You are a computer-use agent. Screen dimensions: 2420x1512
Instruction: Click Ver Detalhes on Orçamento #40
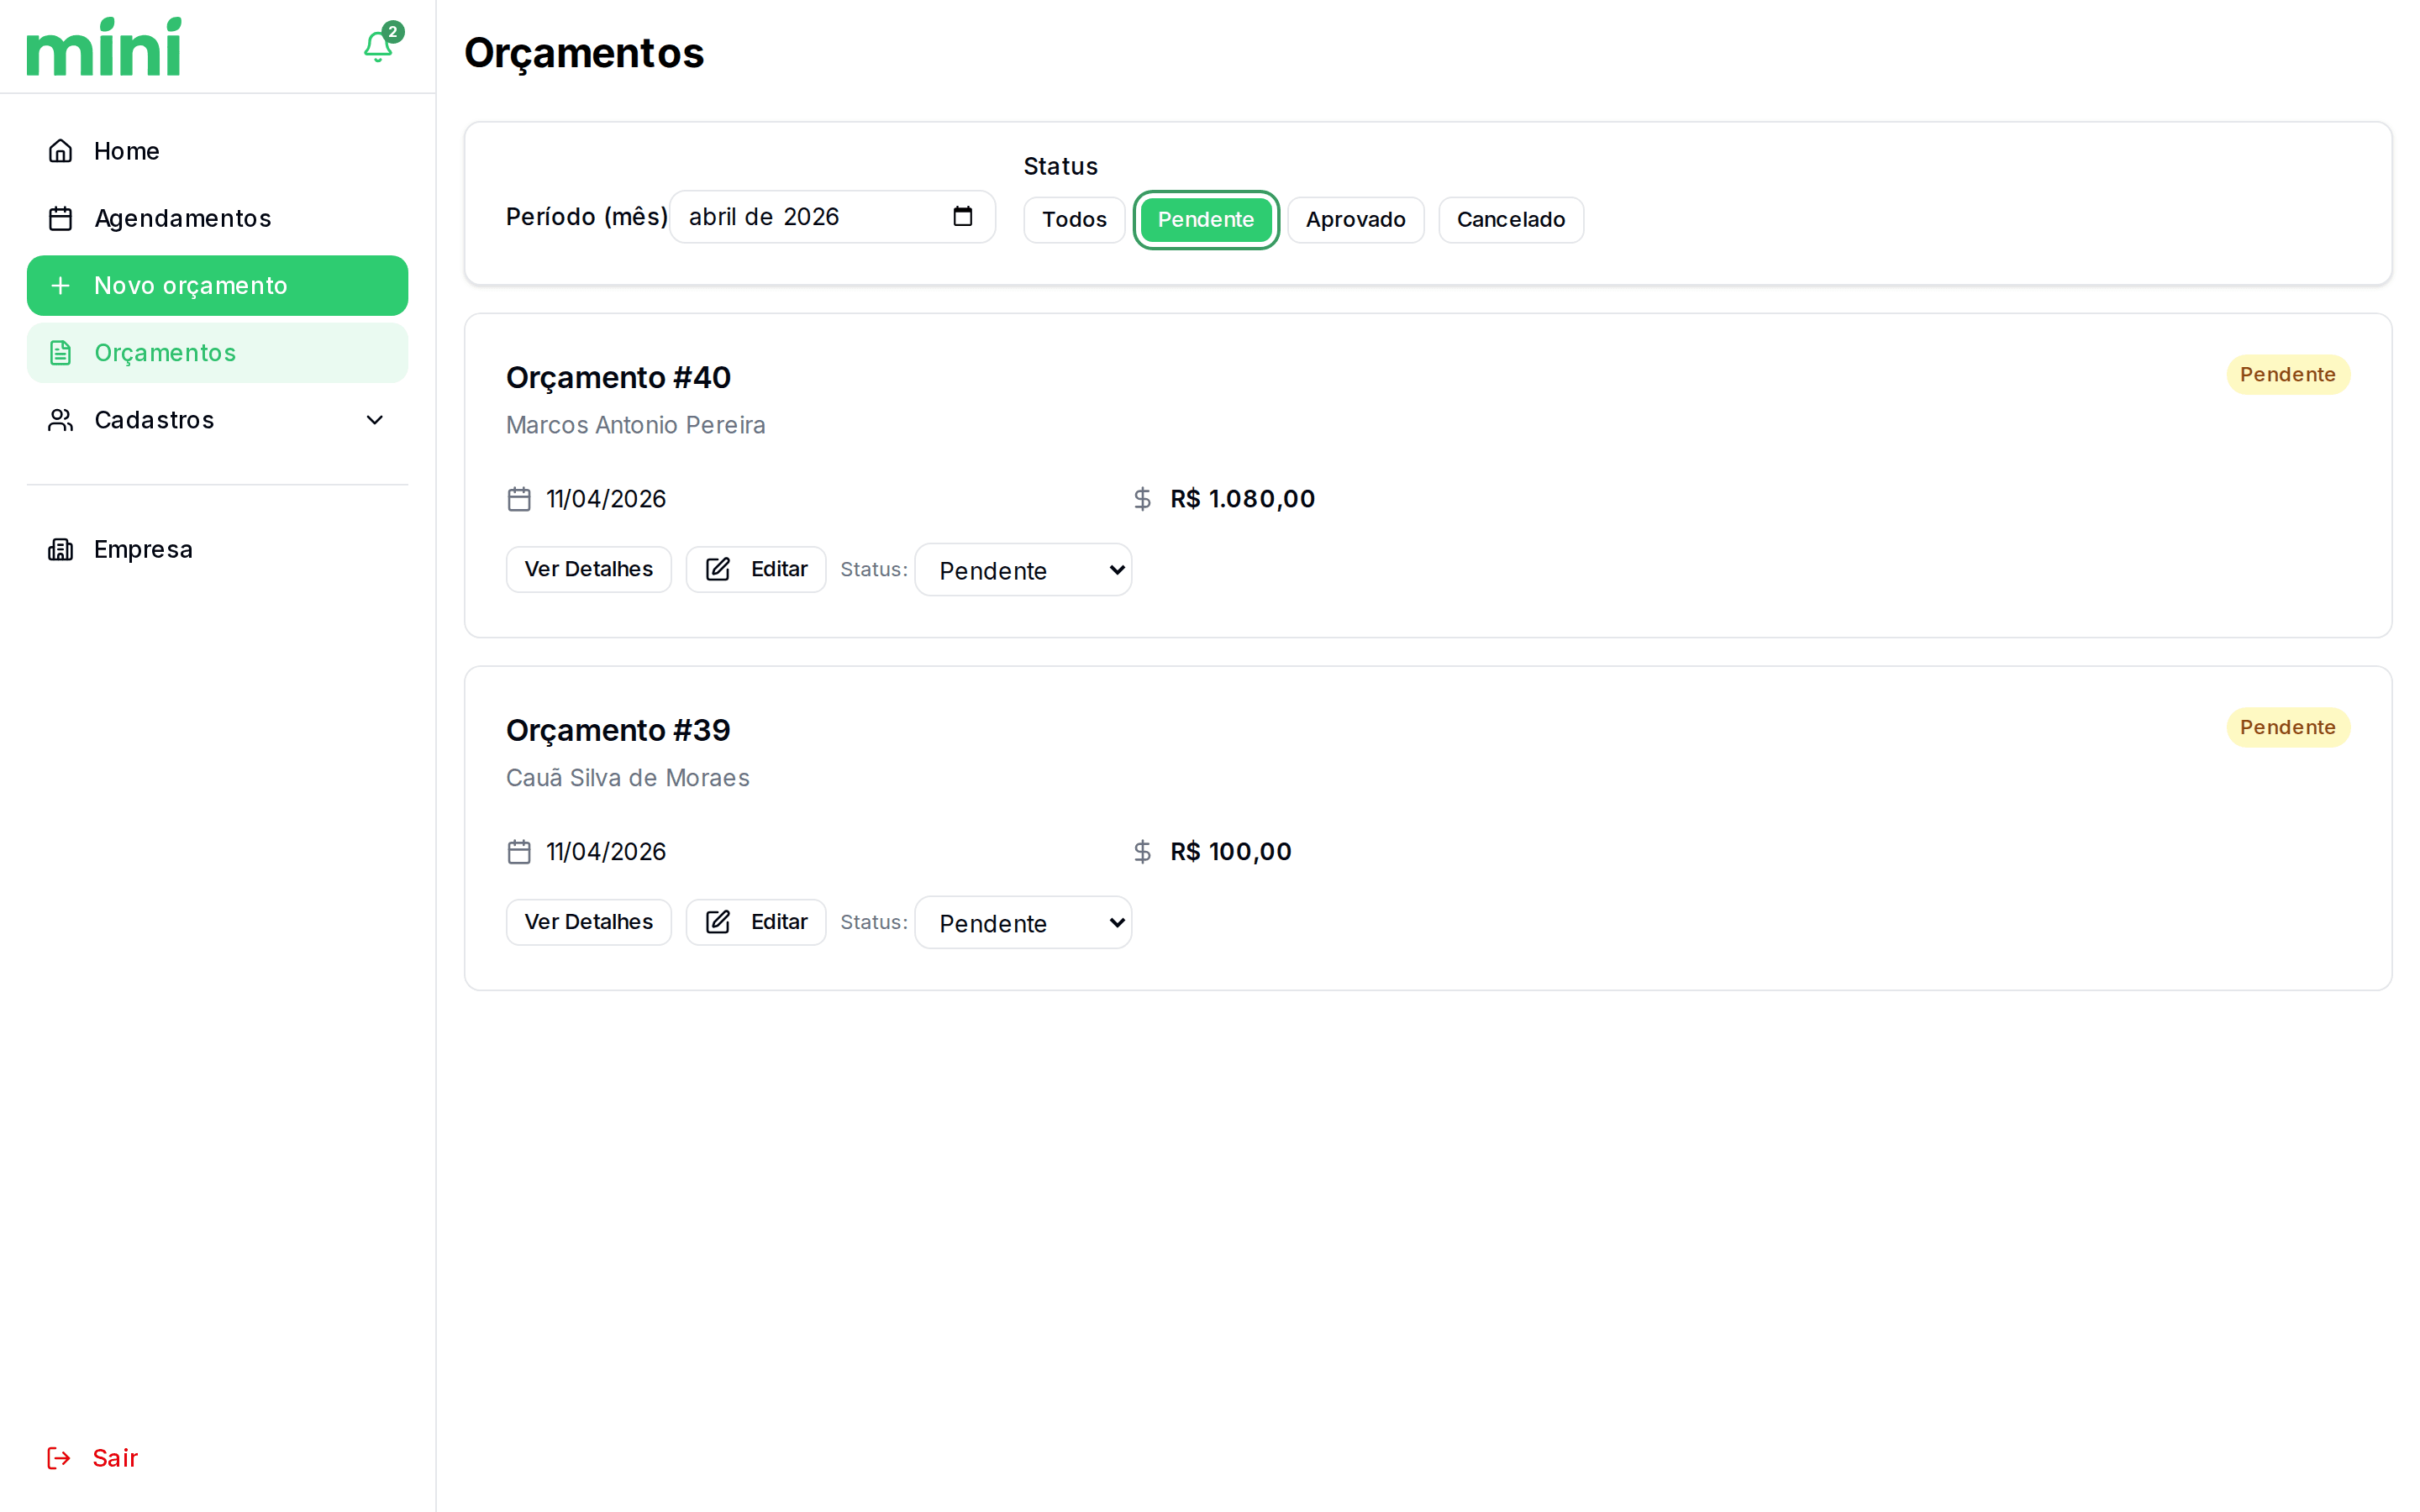pyautogui.click(x=588, y=569)
